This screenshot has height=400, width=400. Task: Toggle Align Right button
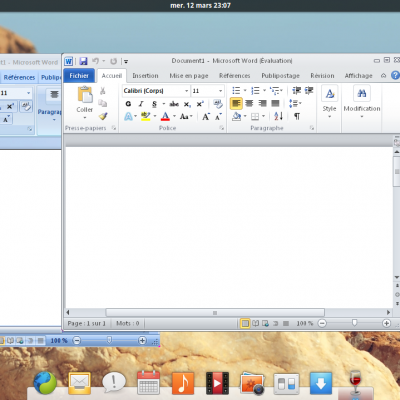[262, 103]
